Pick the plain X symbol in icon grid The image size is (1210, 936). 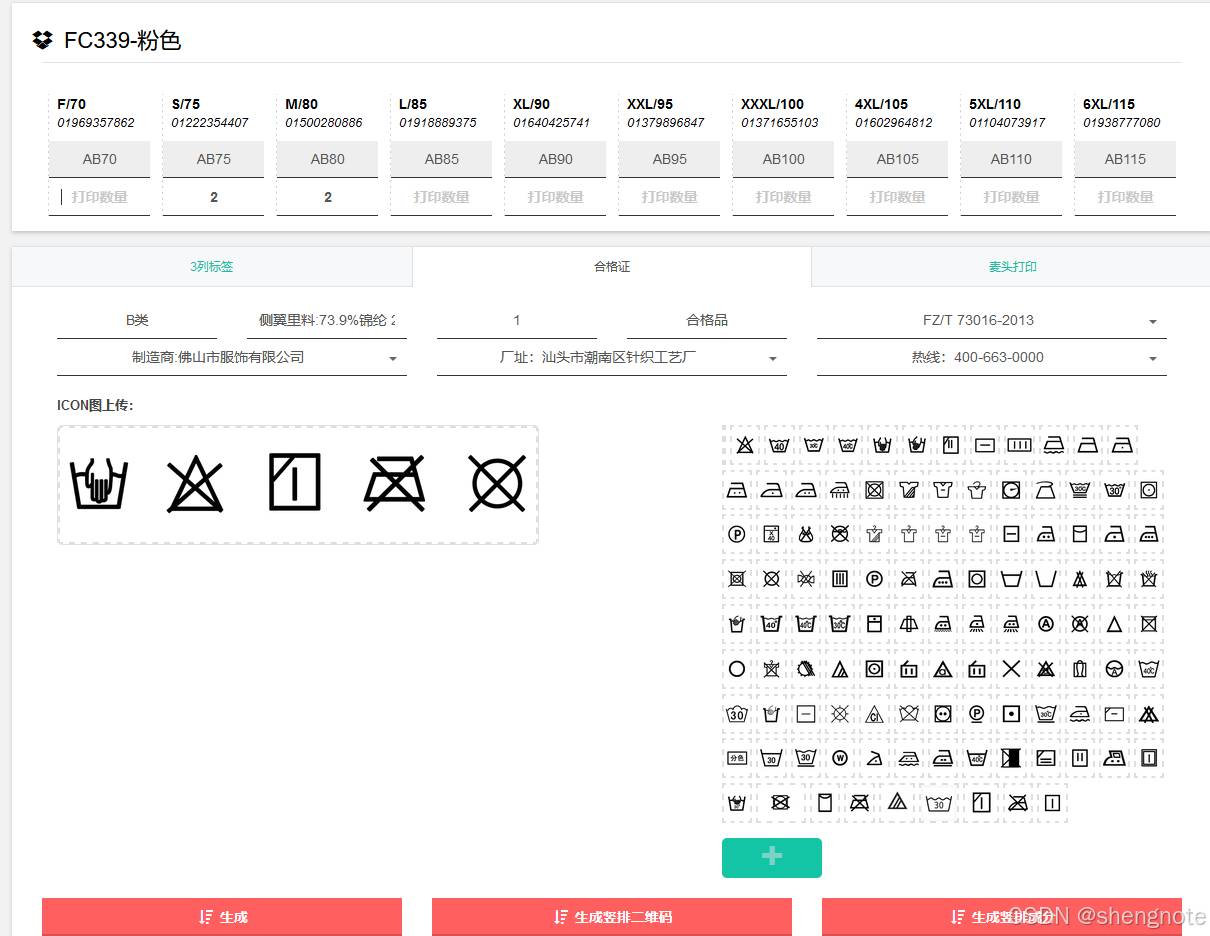pos(1011,669)
